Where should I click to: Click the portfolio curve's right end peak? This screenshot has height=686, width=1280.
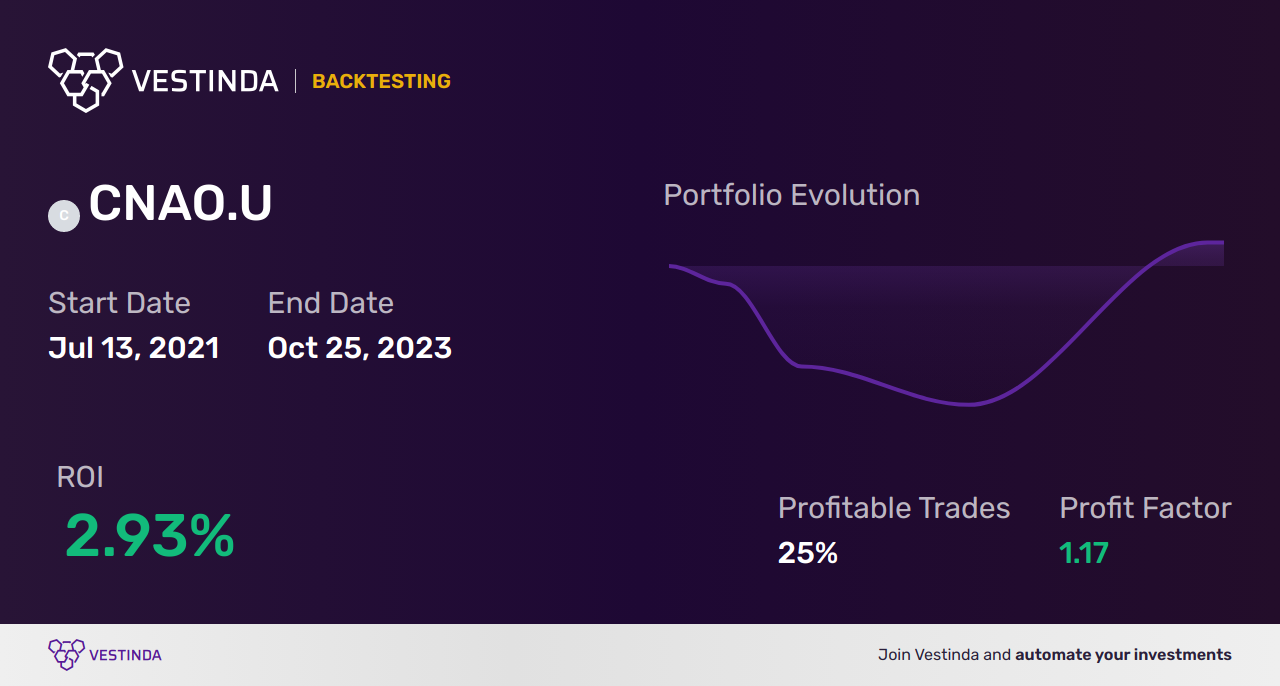tap(1210, 243)
